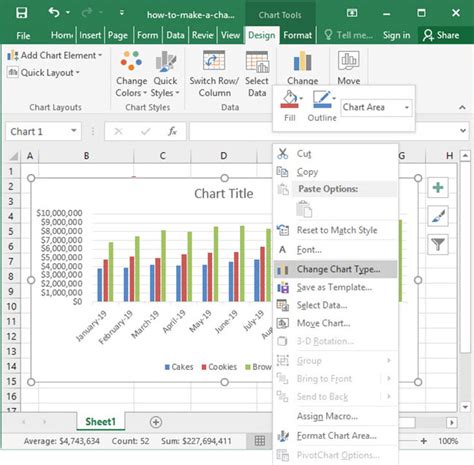Click vertical scrollbar down arrow
The image size is (474, 465).
465,407
